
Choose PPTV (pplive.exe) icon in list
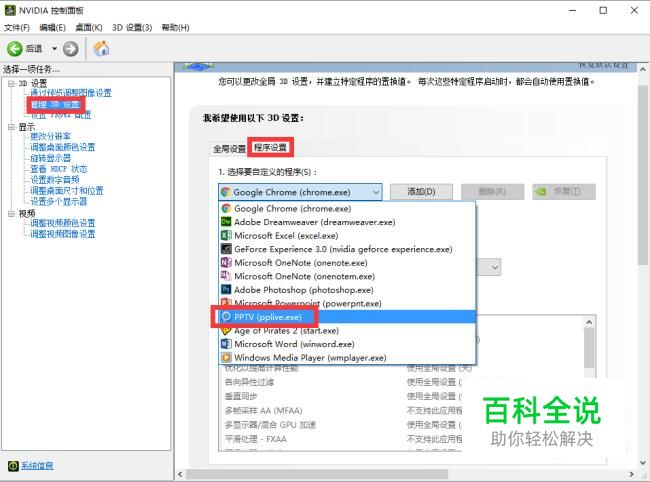(226, 317)
